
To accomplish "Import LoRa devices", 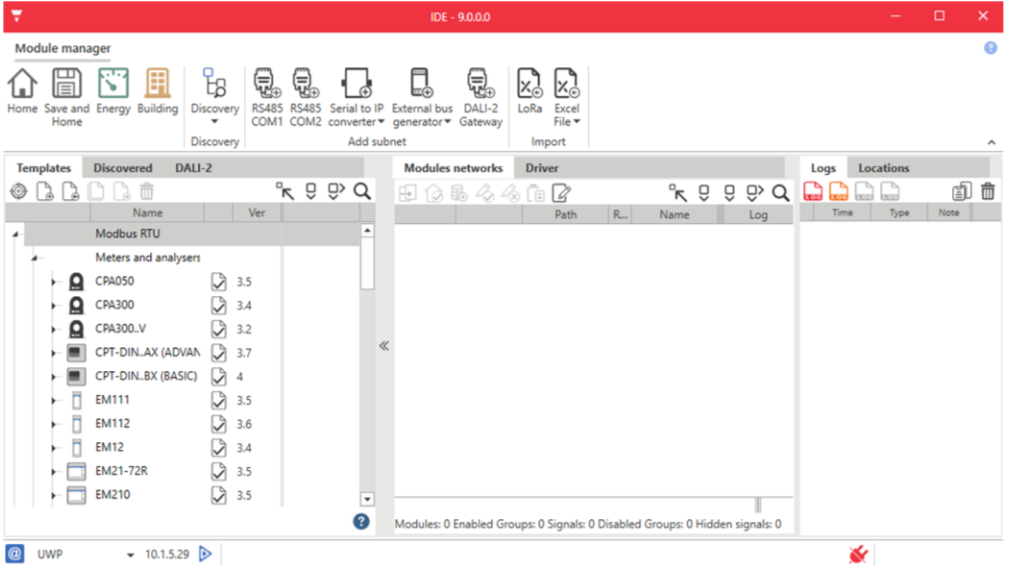I will point(529,91).
